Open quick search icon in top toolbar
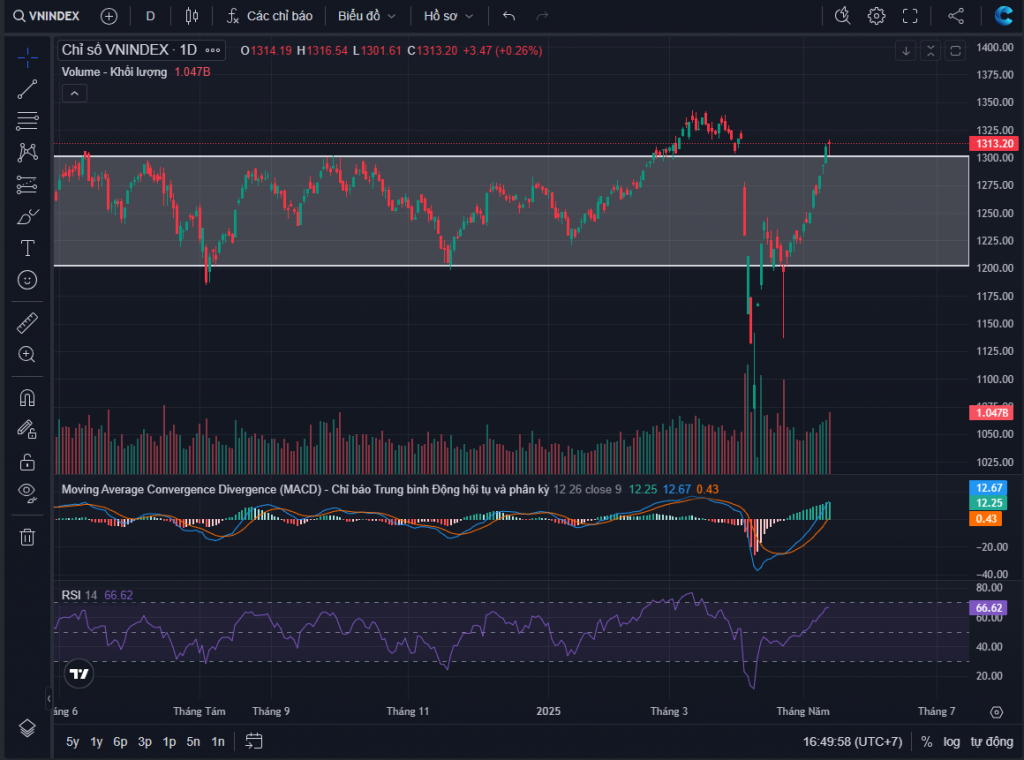This screenshot has height=760, width=1024. (842, 16)
